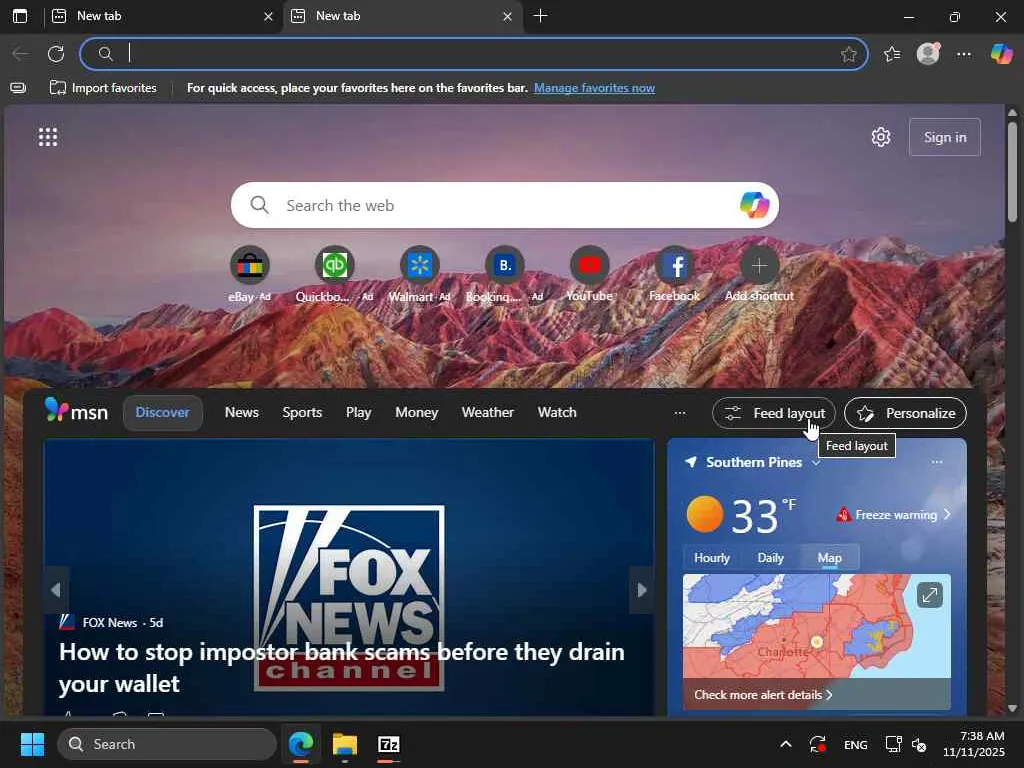The image size is (1024, 768).
Task: Open Check more alert details link
Action: pyautogui.click(x=763, y=695)
